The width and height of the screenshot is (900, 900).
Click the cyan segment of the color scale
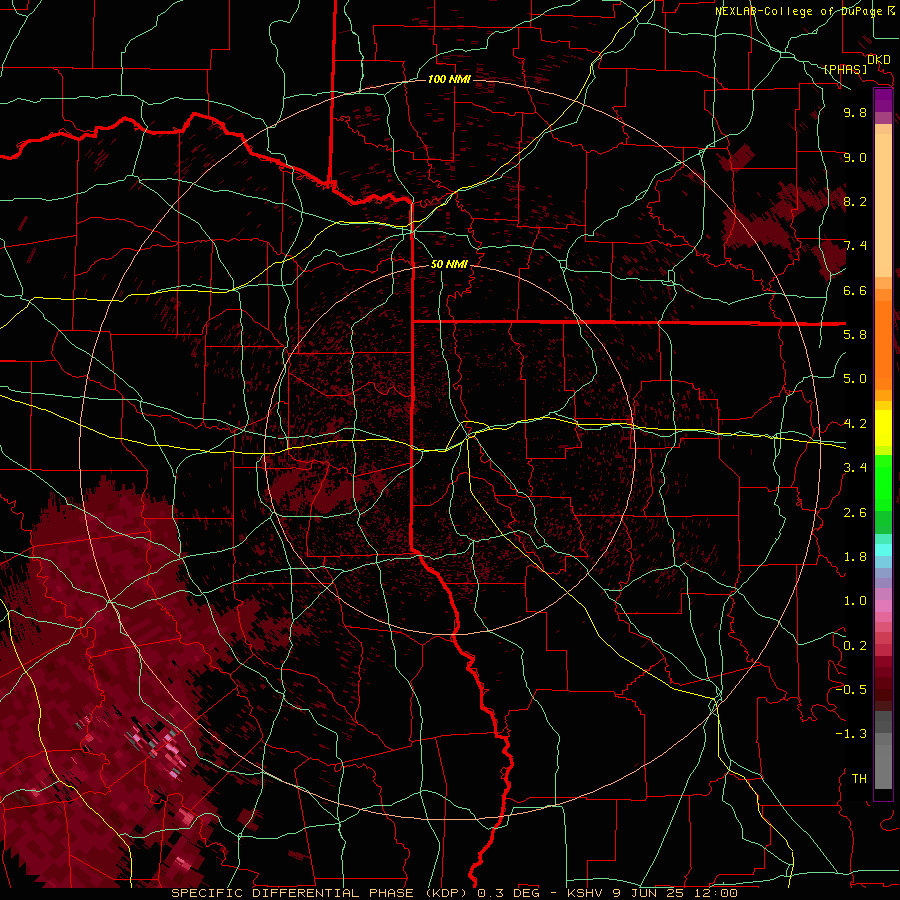tap(883, 550)
